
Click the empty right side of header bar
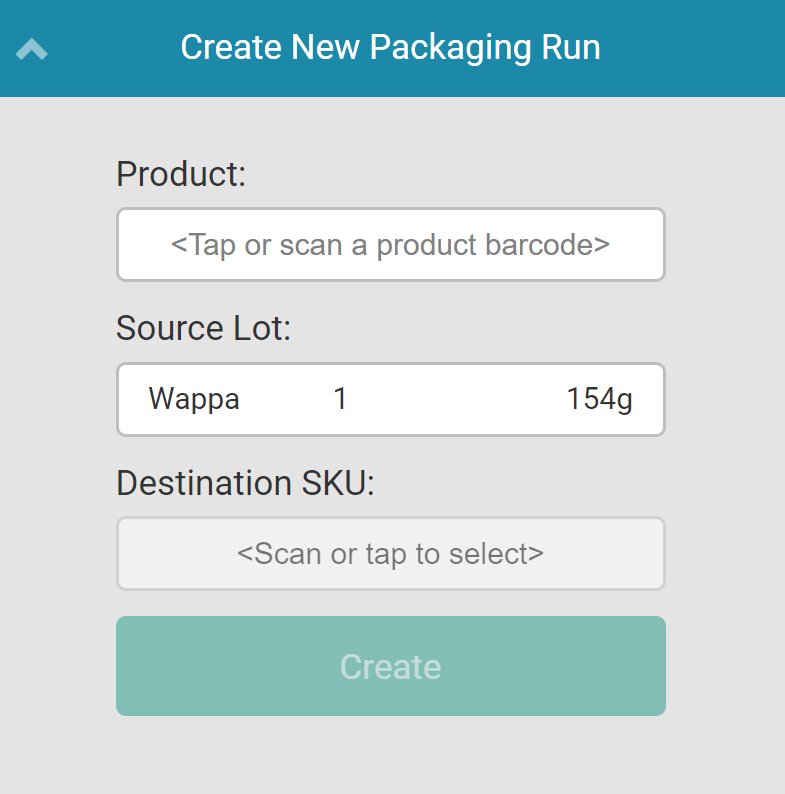pos(700,48)
